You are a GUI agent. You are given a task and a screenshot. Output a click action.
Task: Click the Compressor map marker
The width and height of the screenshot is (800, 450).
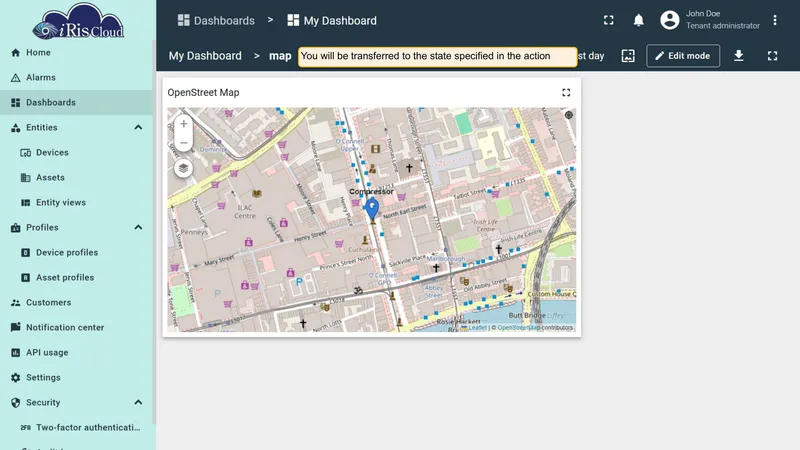coord(372,209)
